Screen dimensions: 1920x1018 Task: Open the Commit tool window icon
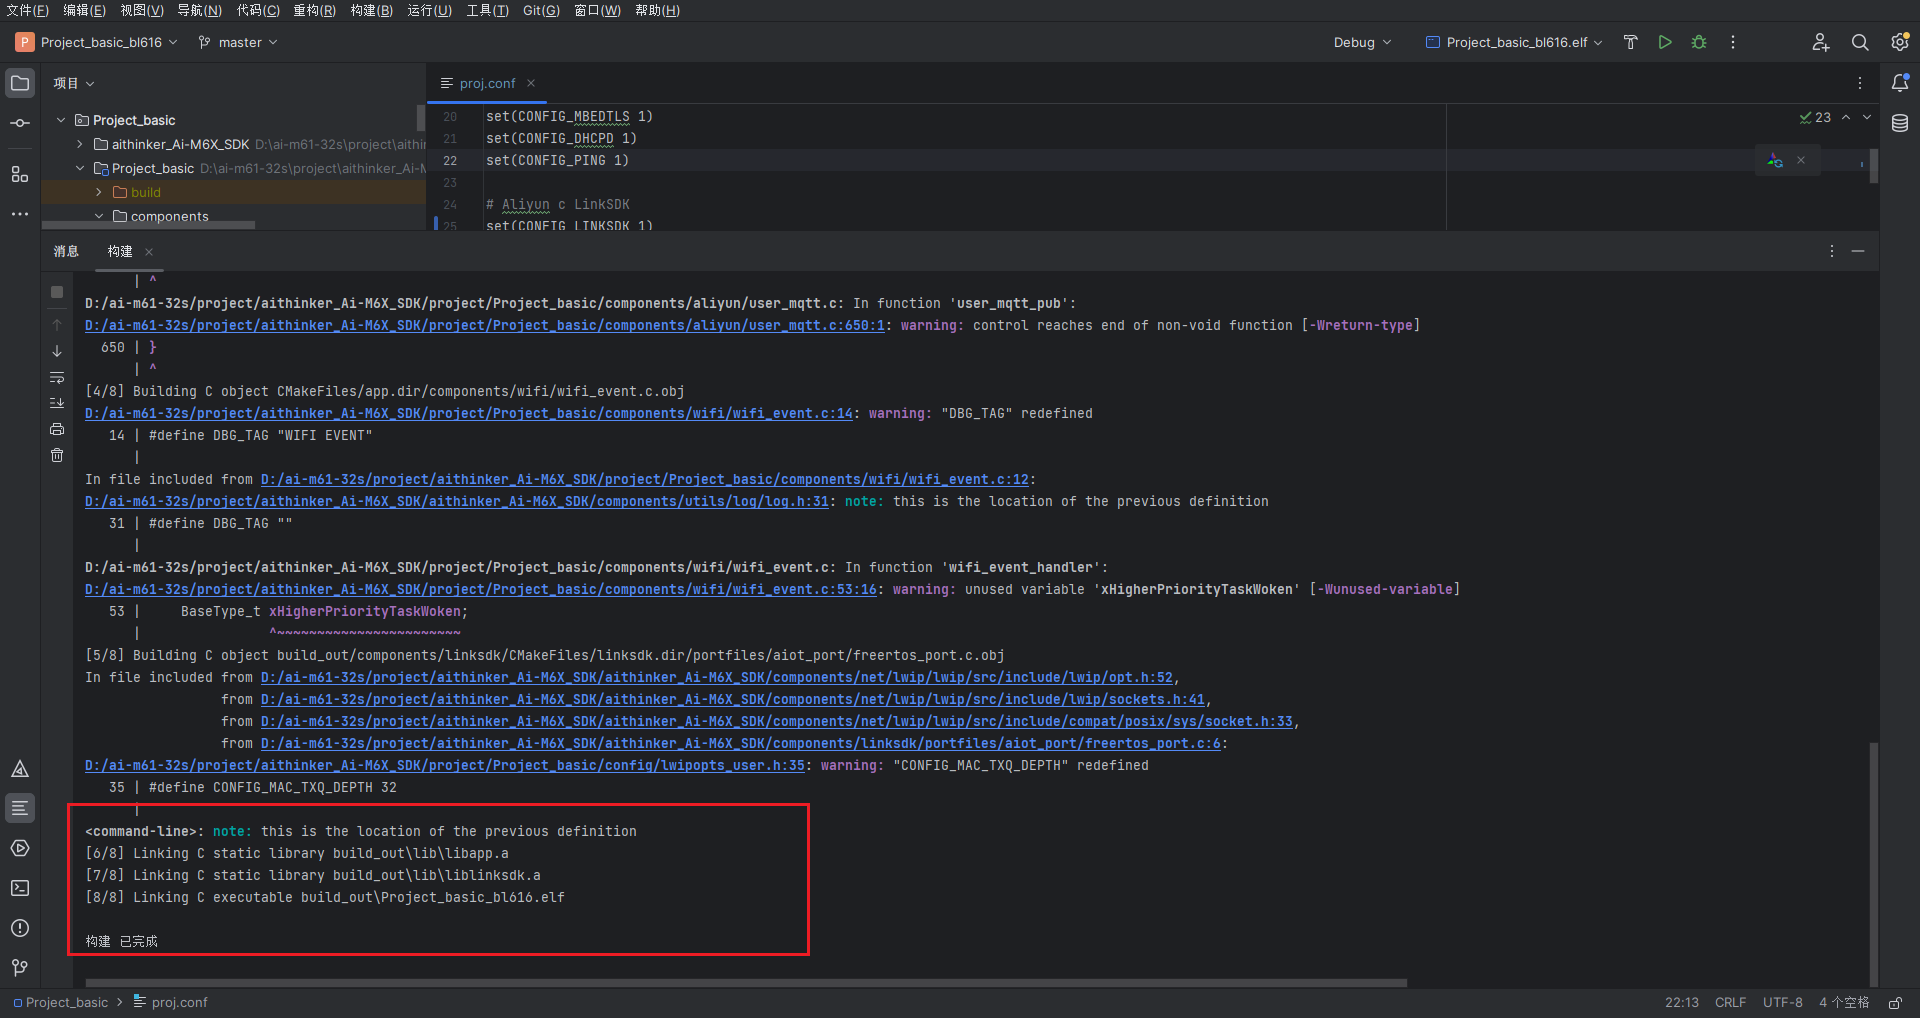20,123
